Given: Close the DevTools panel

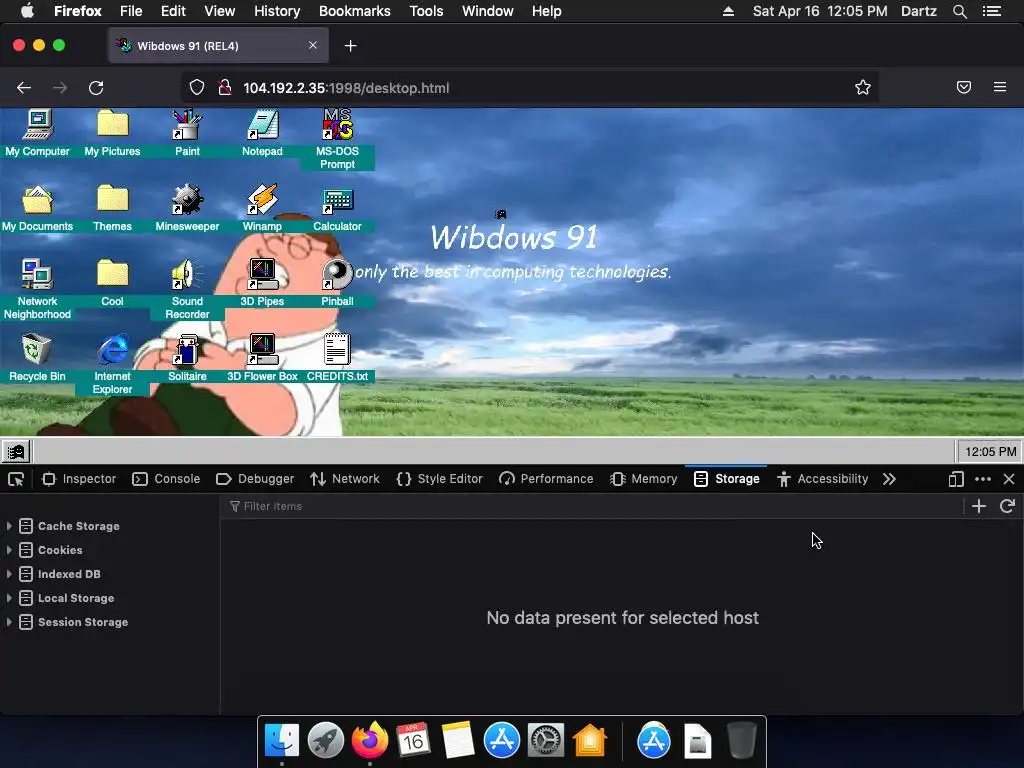Looking at the screenshot, I should 1009,479.
